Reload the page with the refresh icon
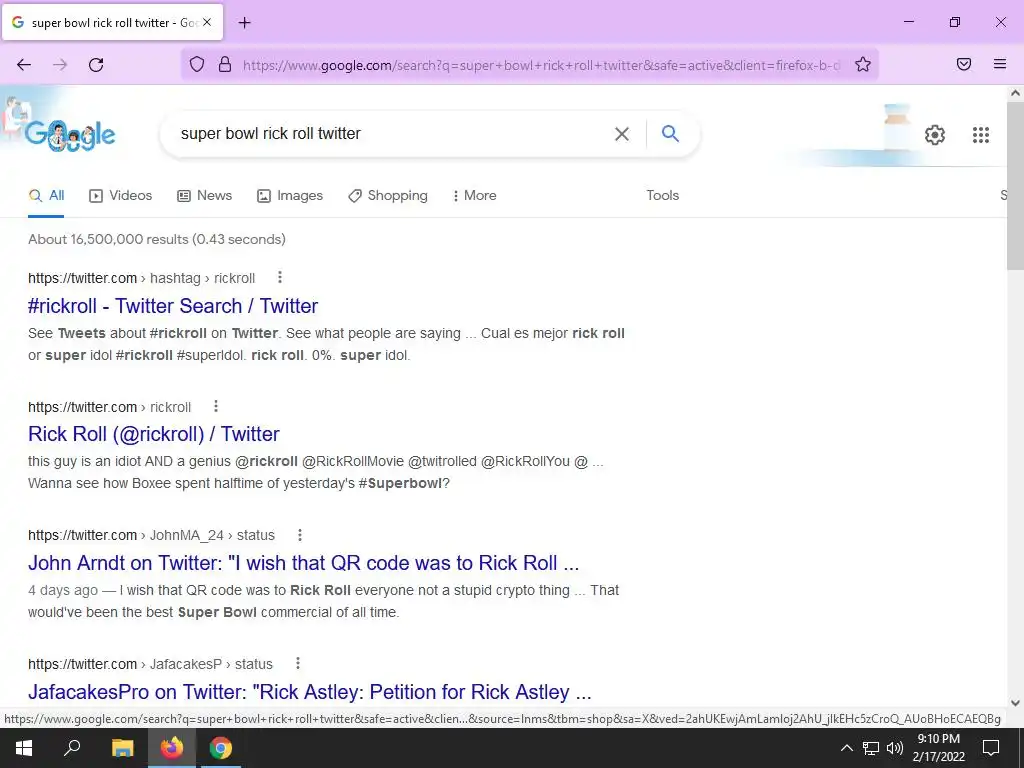Image resolution: width=1024 pixels, height=768 pixels. 96,65
